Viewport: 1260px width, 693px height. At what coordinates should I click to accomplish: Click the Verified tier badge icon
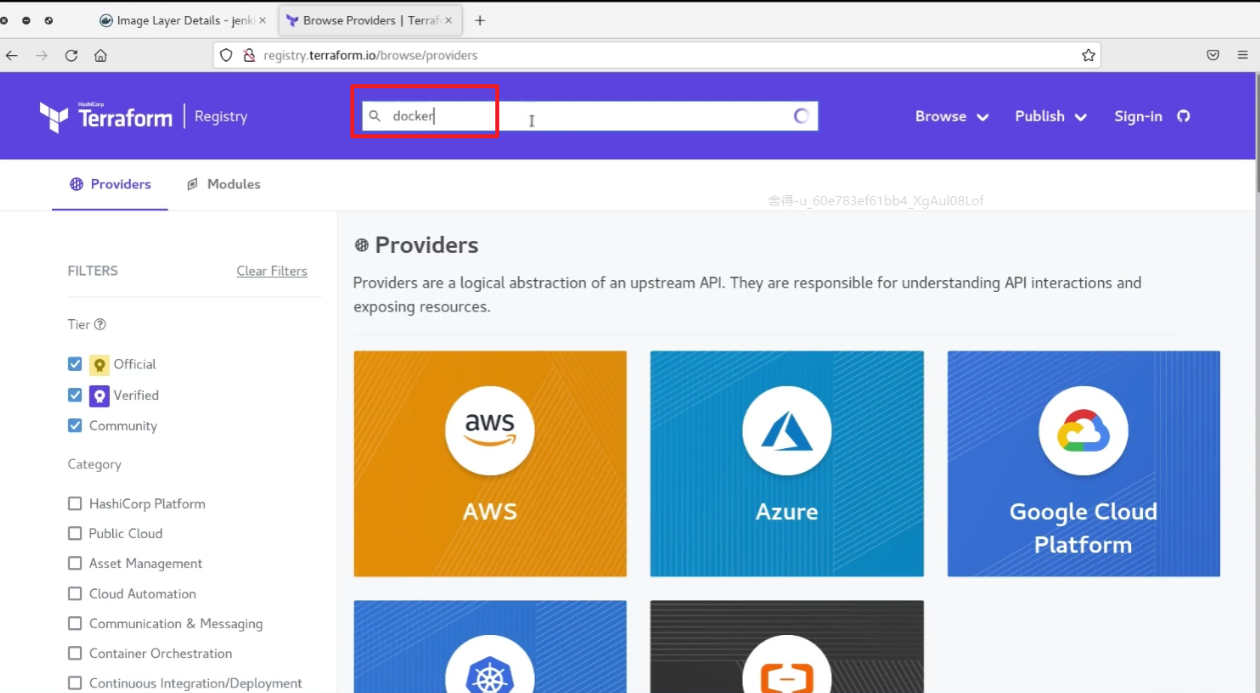(99, 395)
